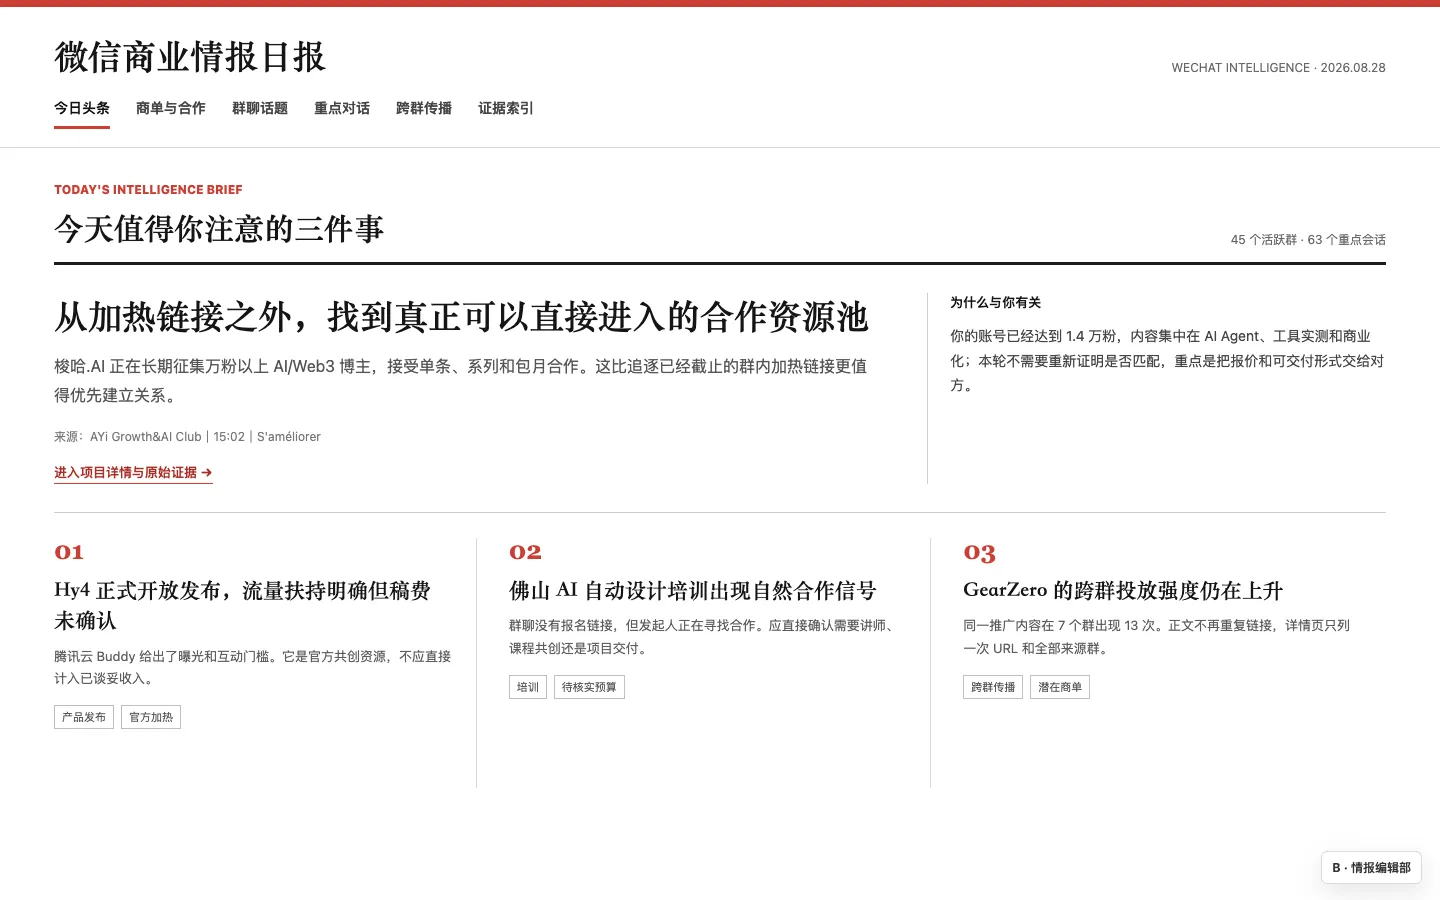Select the 培训 tag
Screen dimensions: 1440x900
click(x=528, y=687)
